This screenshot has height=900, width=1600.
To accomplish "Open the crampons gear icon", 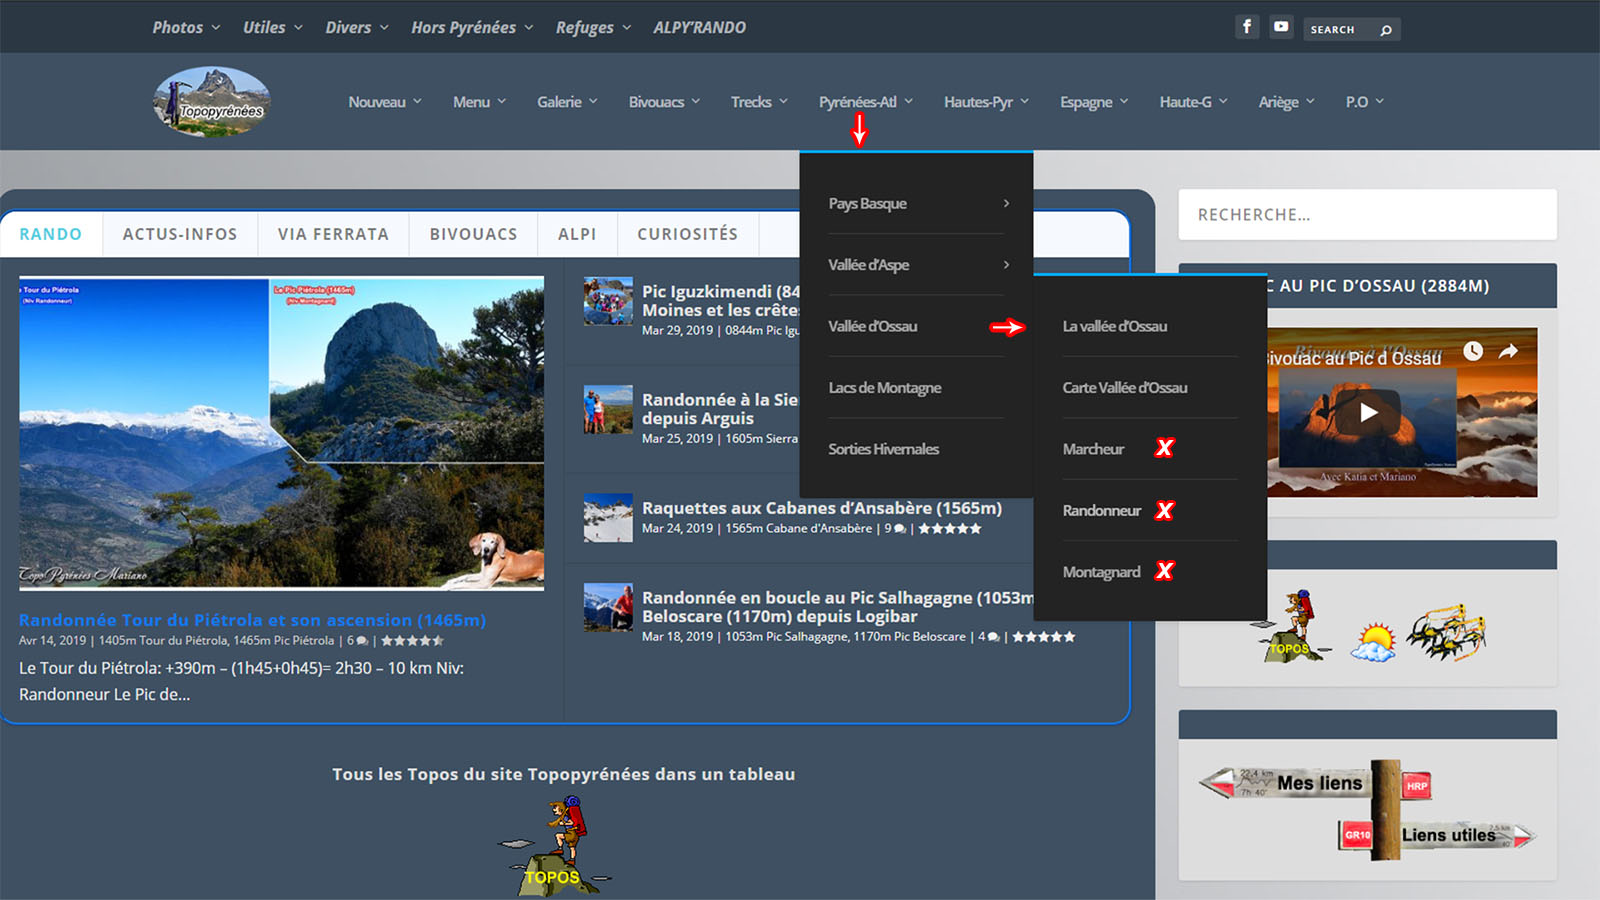I will 1446,632.
